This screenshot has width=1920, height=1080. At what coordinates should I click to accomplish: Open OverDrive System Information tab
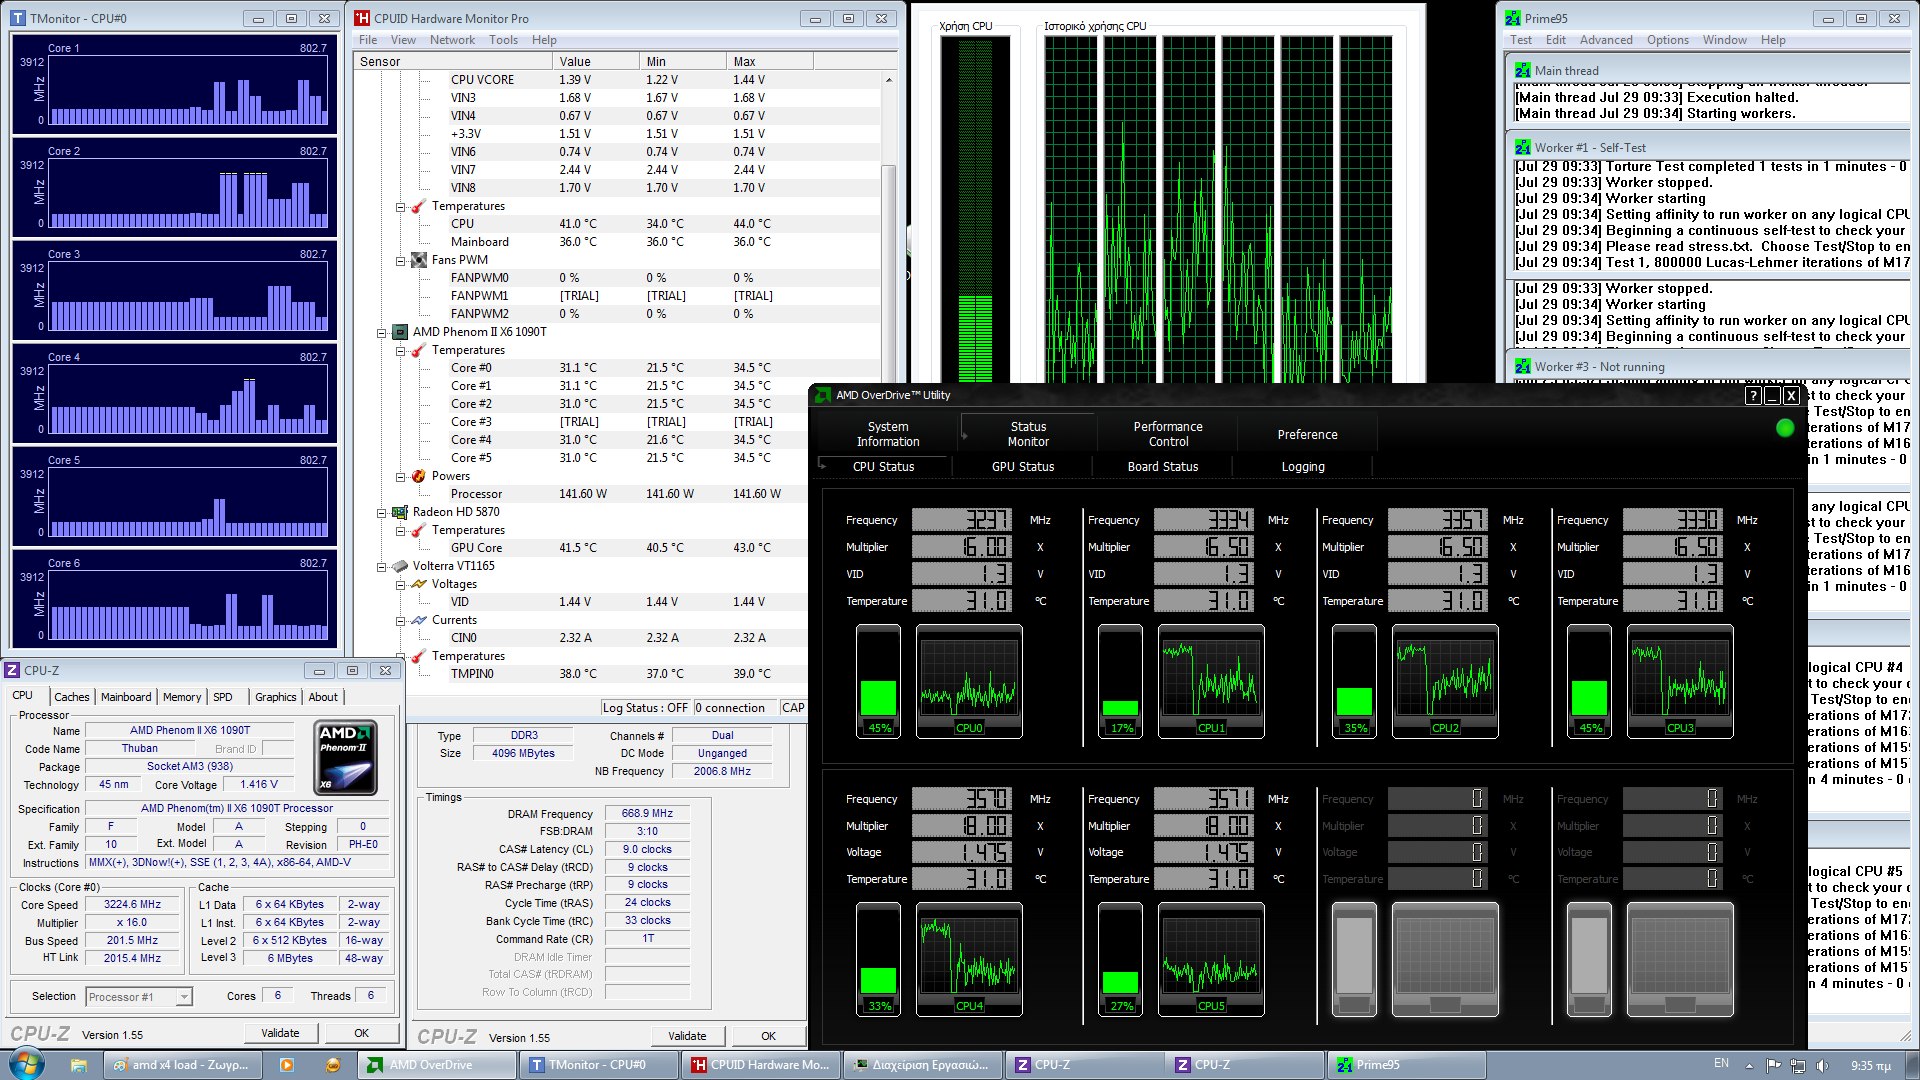click(x=888, y=434)
